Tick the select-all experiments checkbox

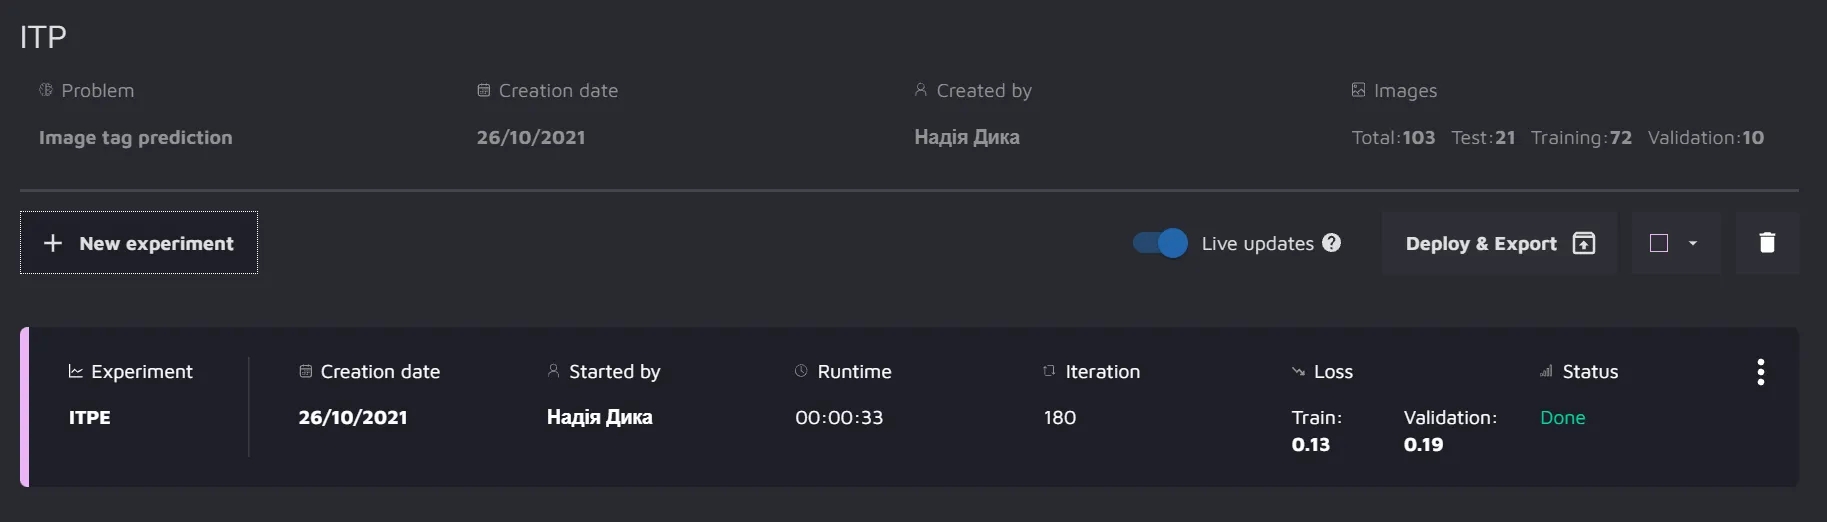[1659, 243]
